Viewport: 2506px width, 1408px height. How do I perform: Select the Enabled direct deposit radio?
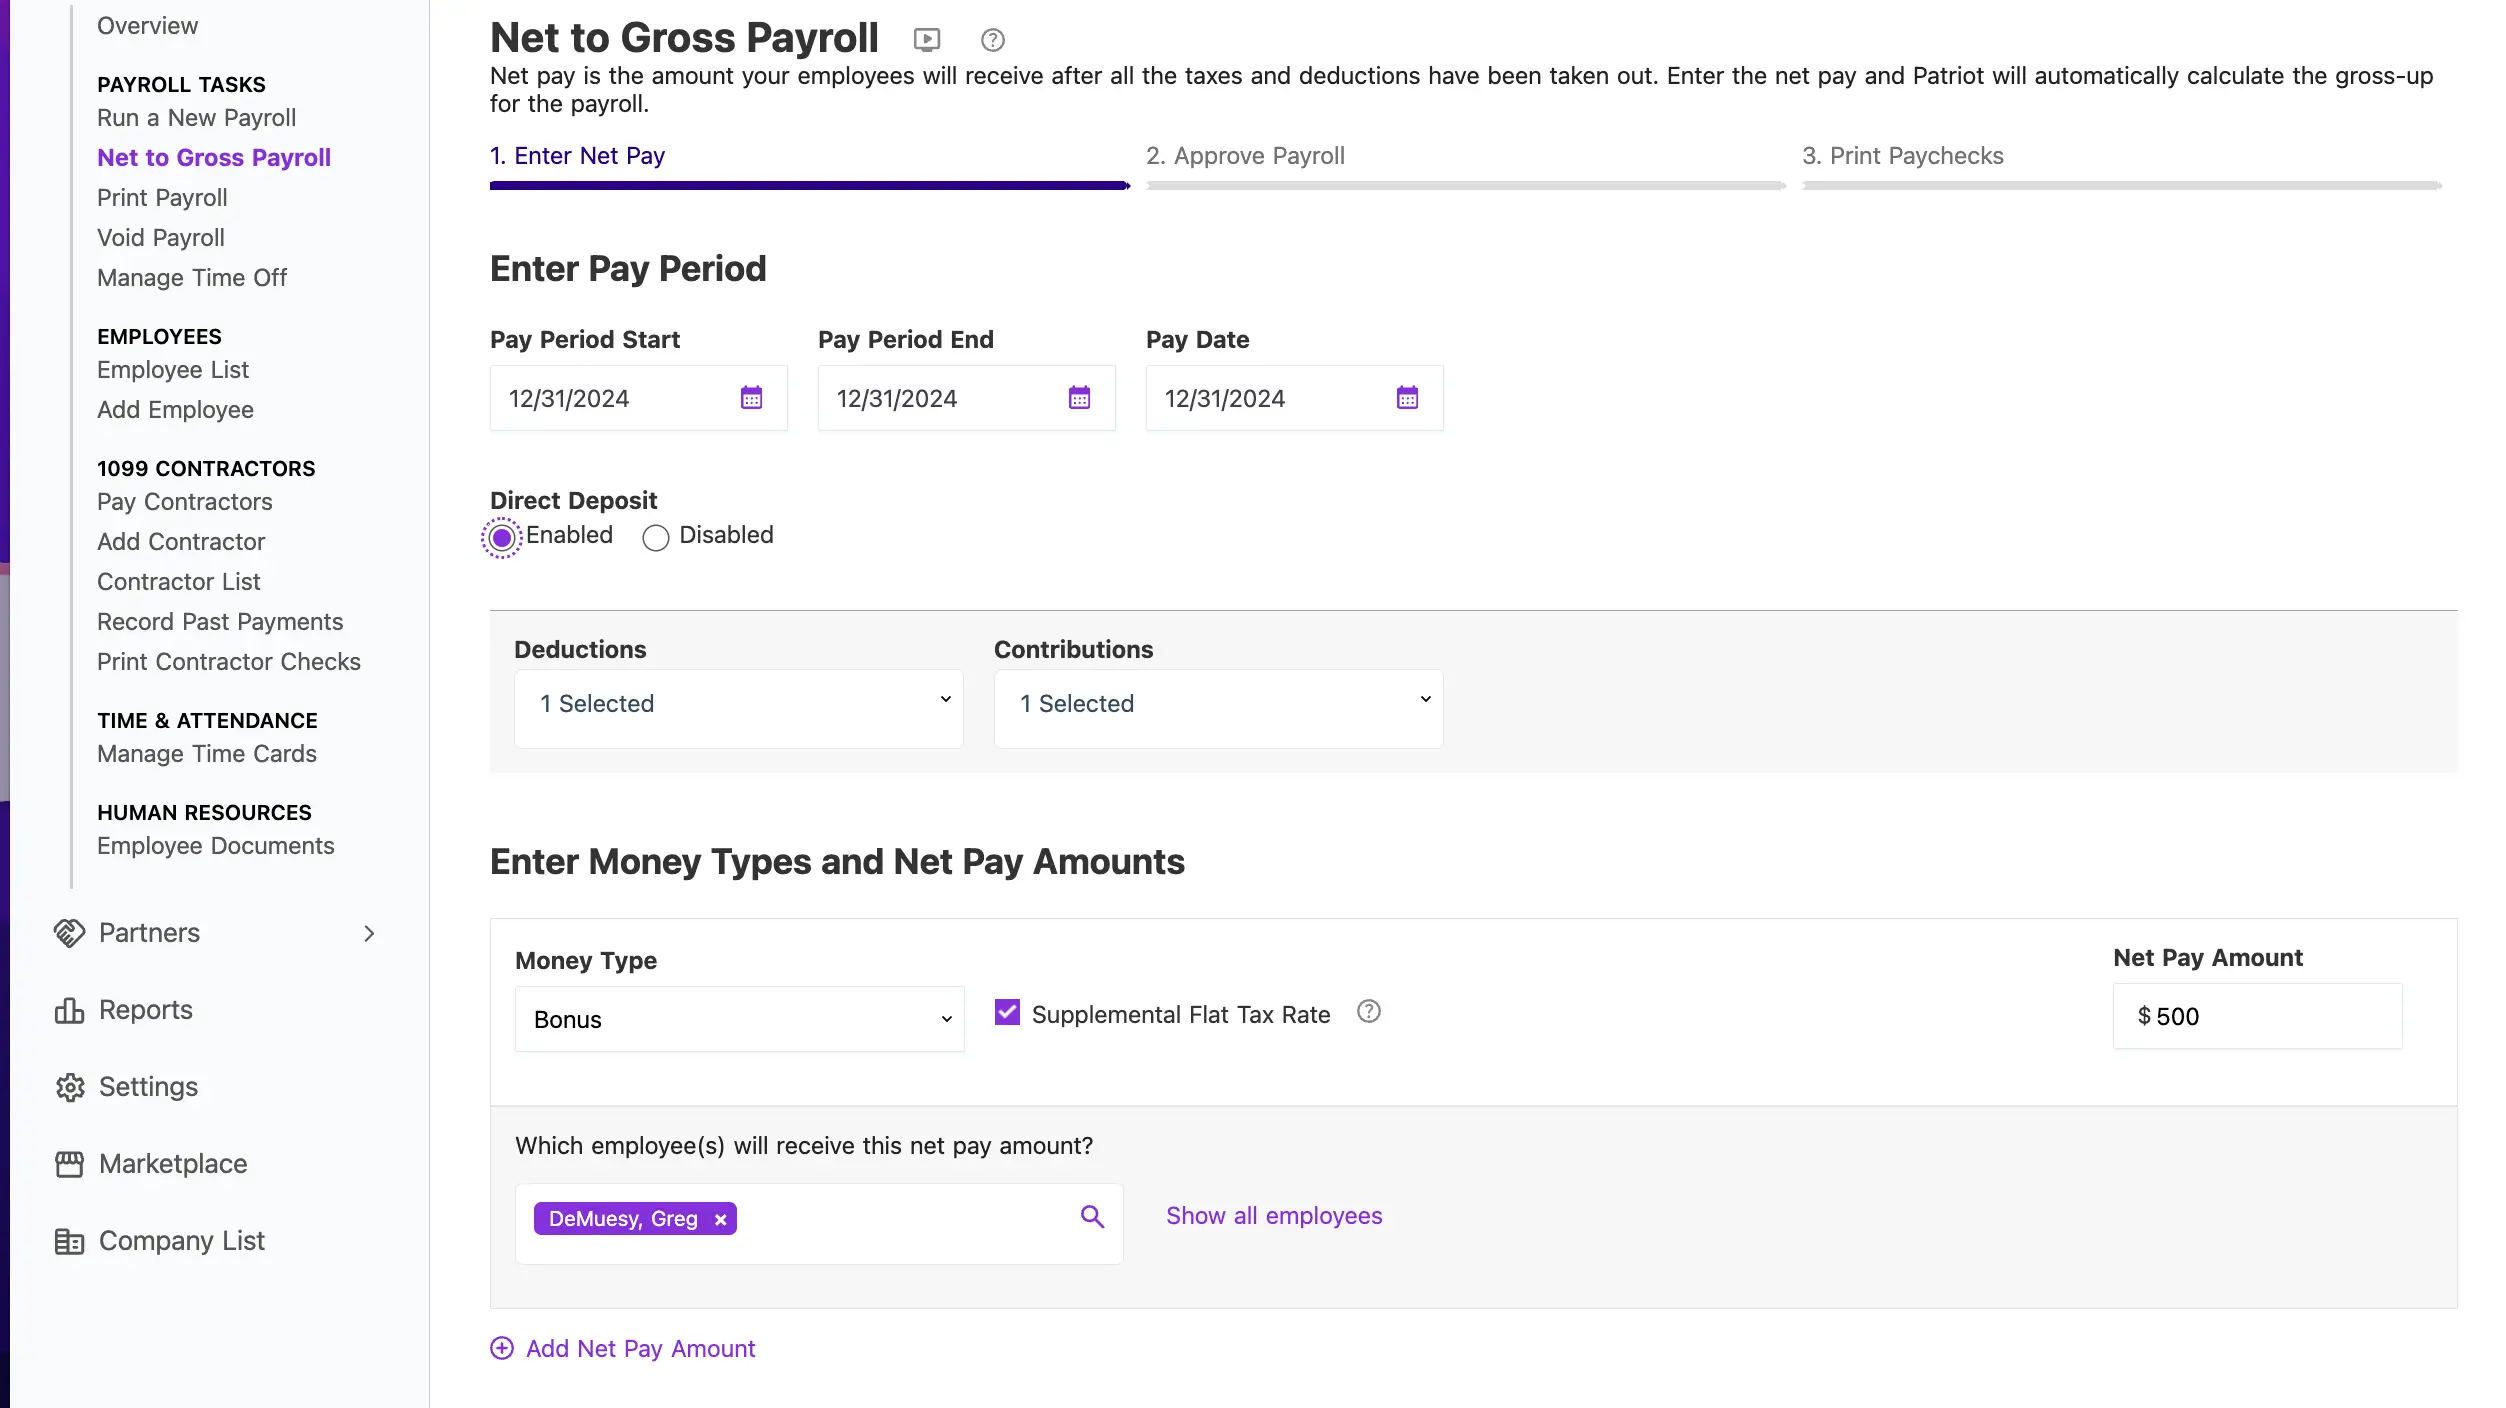502,538
